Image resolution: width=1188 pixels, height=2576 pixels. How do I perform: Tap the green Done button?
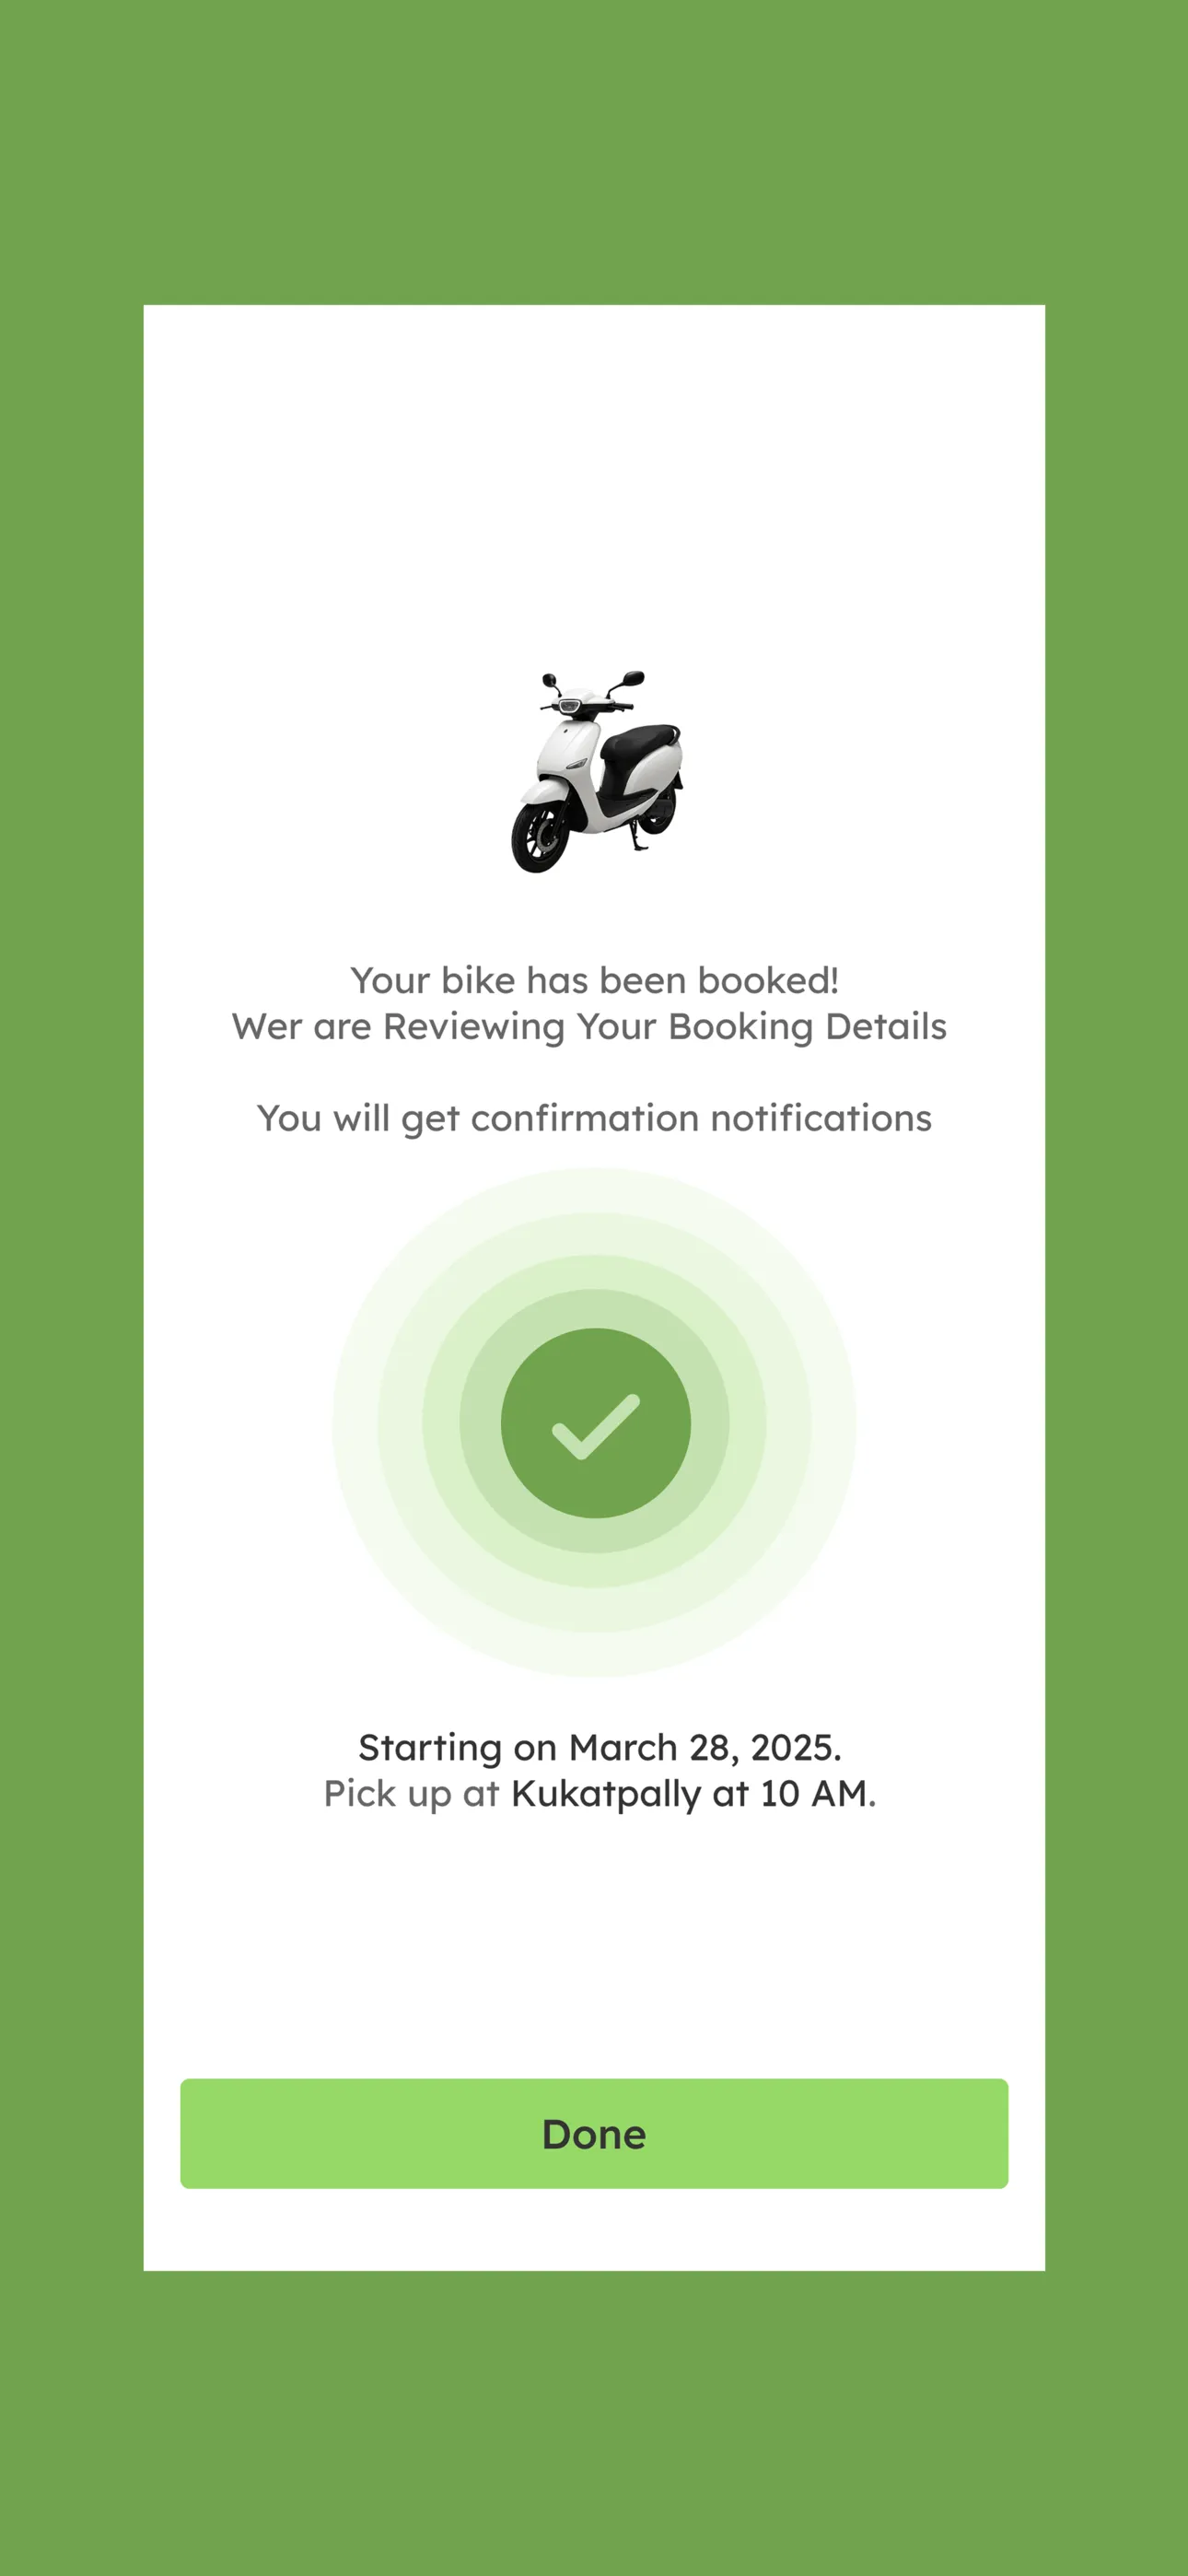(594, 2133)
